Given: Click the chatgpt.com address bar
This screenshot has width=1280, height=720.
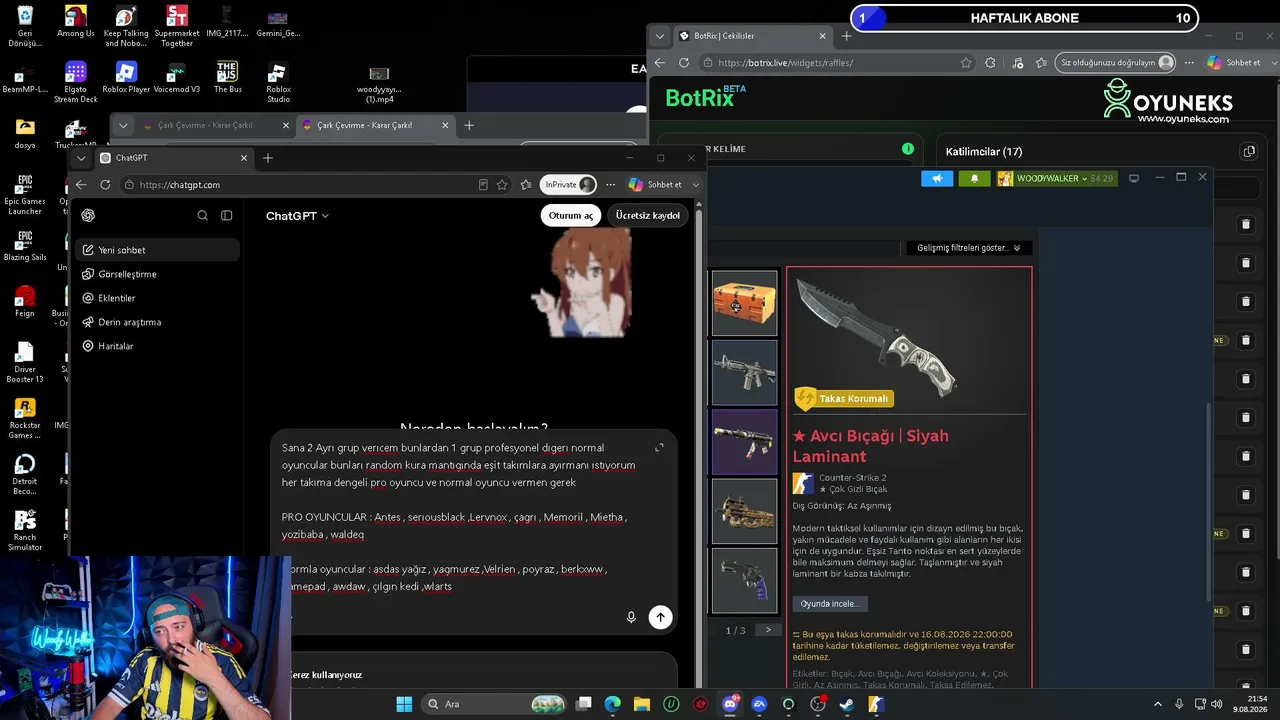Looking at the screenshot, I should (x=300, y=185).
